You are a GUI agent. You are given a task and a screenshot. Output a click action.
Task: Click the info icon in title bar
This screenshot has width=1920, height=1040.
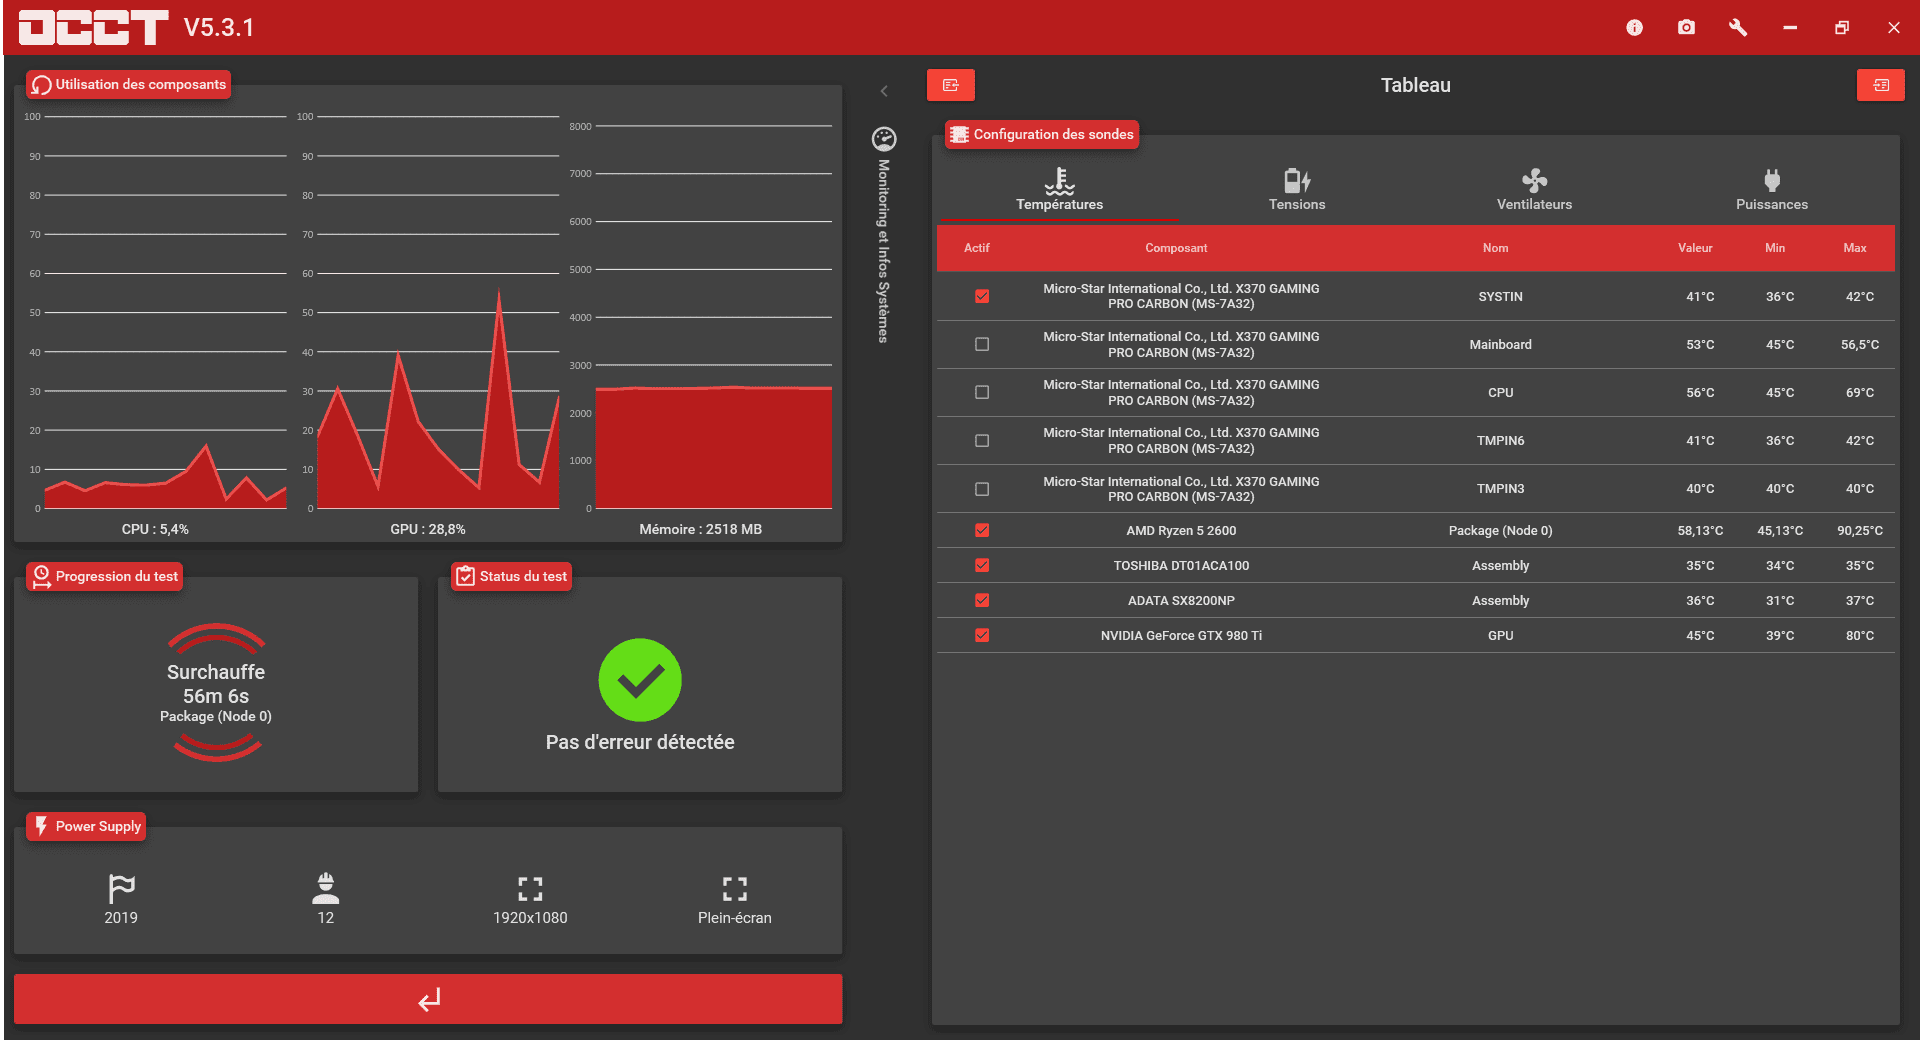point(1634,28)
